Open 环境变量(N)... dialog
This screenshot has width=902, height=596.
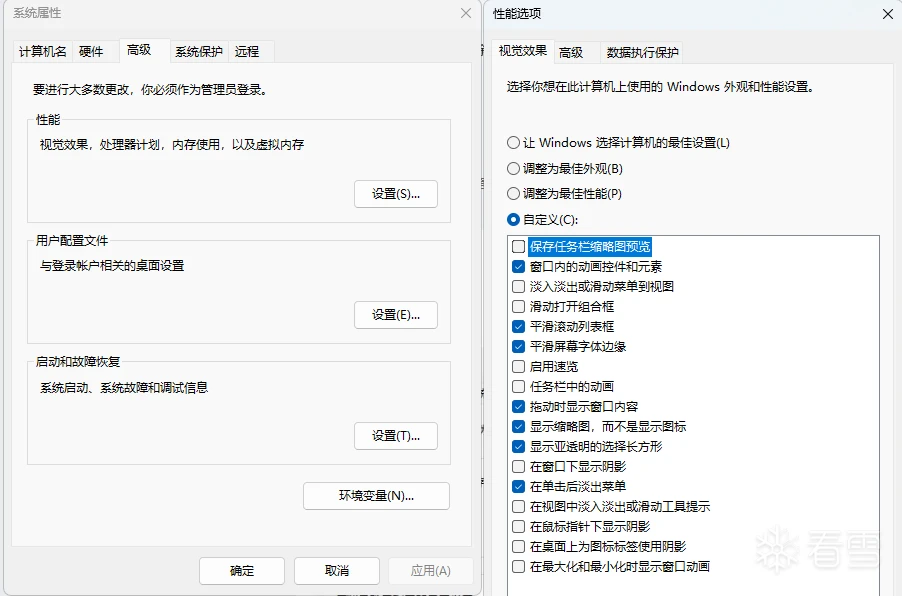pyautogui.click(x=376, y=496)
